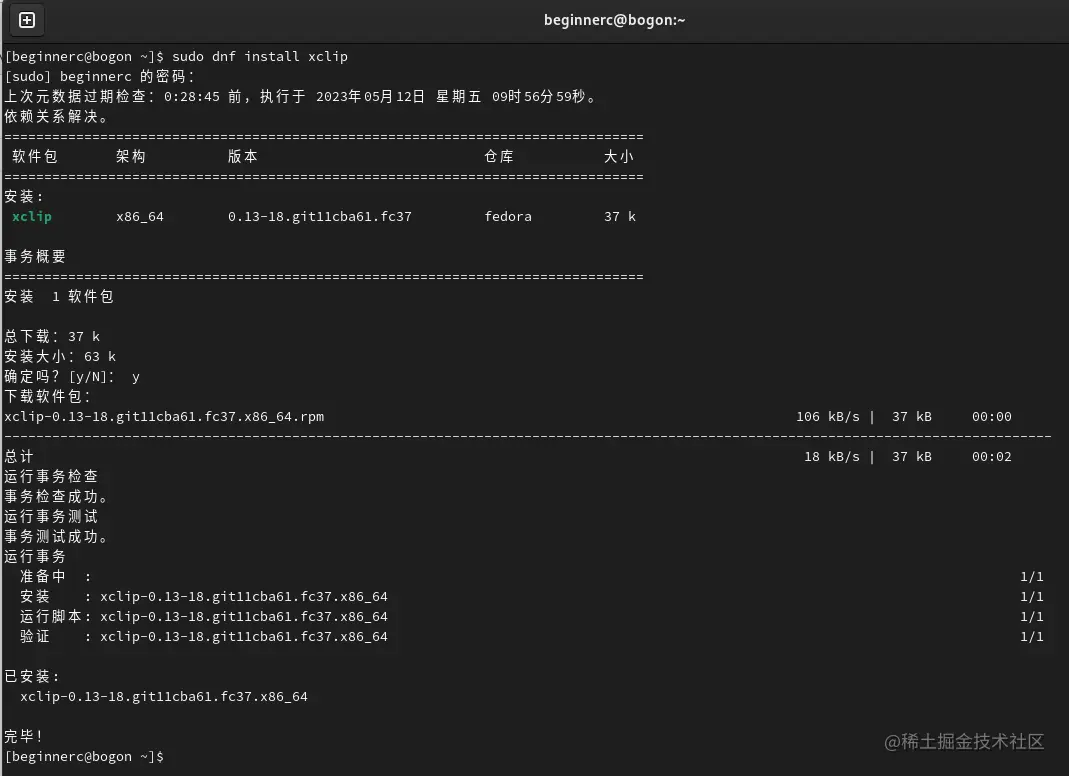This screenshot has height=776, width=1069.
Task: Click the '[sudo] beginnerc 的密码:' prompt line
Action: click(x=100, y=76)
